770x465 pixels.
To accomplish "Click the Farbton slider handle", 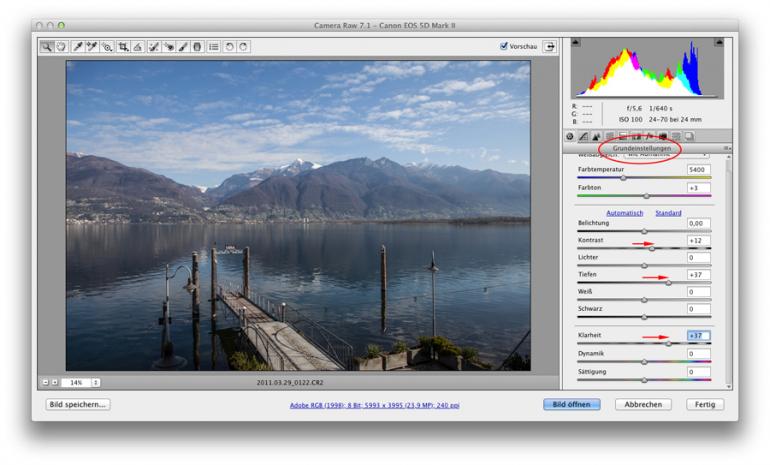I will tap(646, 196).
